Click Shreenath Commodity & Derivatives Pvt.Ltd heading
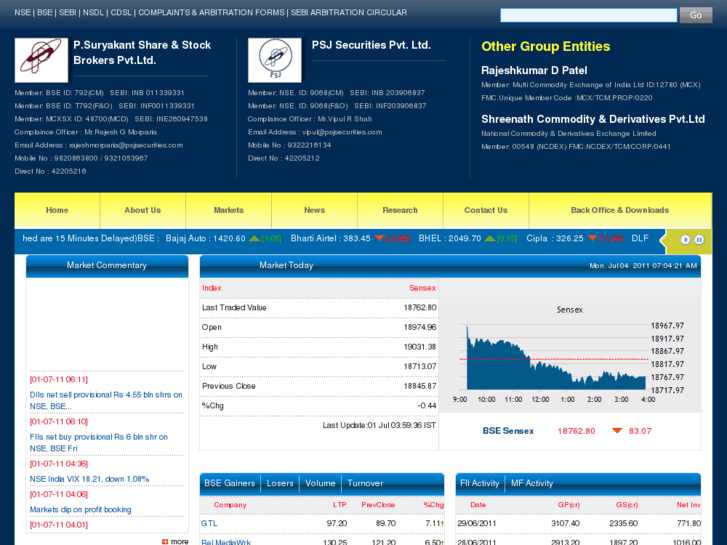The image size is (727, 545). point(593,119)
